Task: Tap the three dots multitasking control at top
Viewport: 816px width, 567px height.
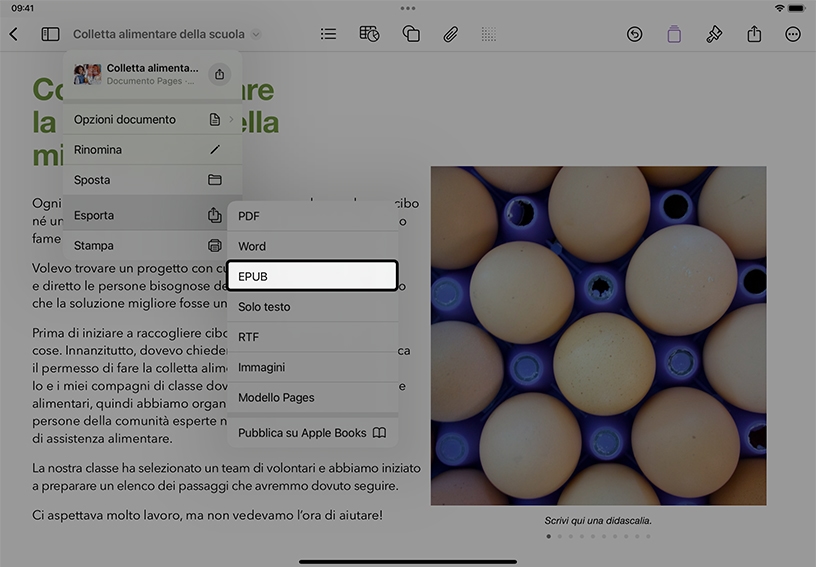Action: coord(408,8)
